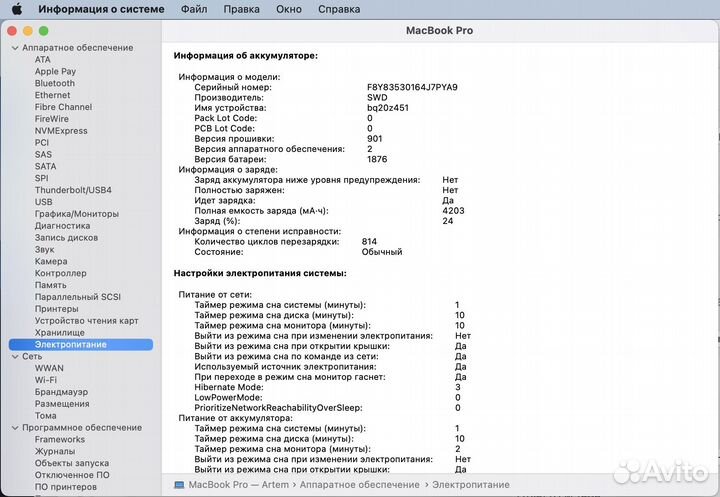Click the Hibernate Mode label
The height and width of the screenshot is (497, 720).
(229, 387)
